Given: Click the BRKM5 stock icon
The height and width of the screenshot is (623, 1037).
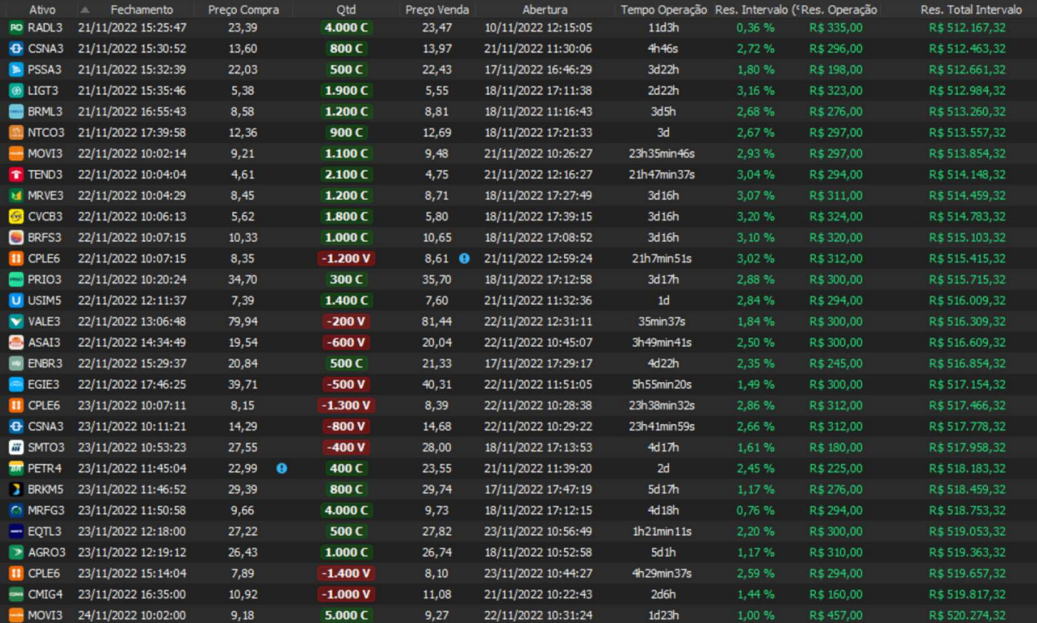Looking at the screenshot, I should (x=16, y=489).
